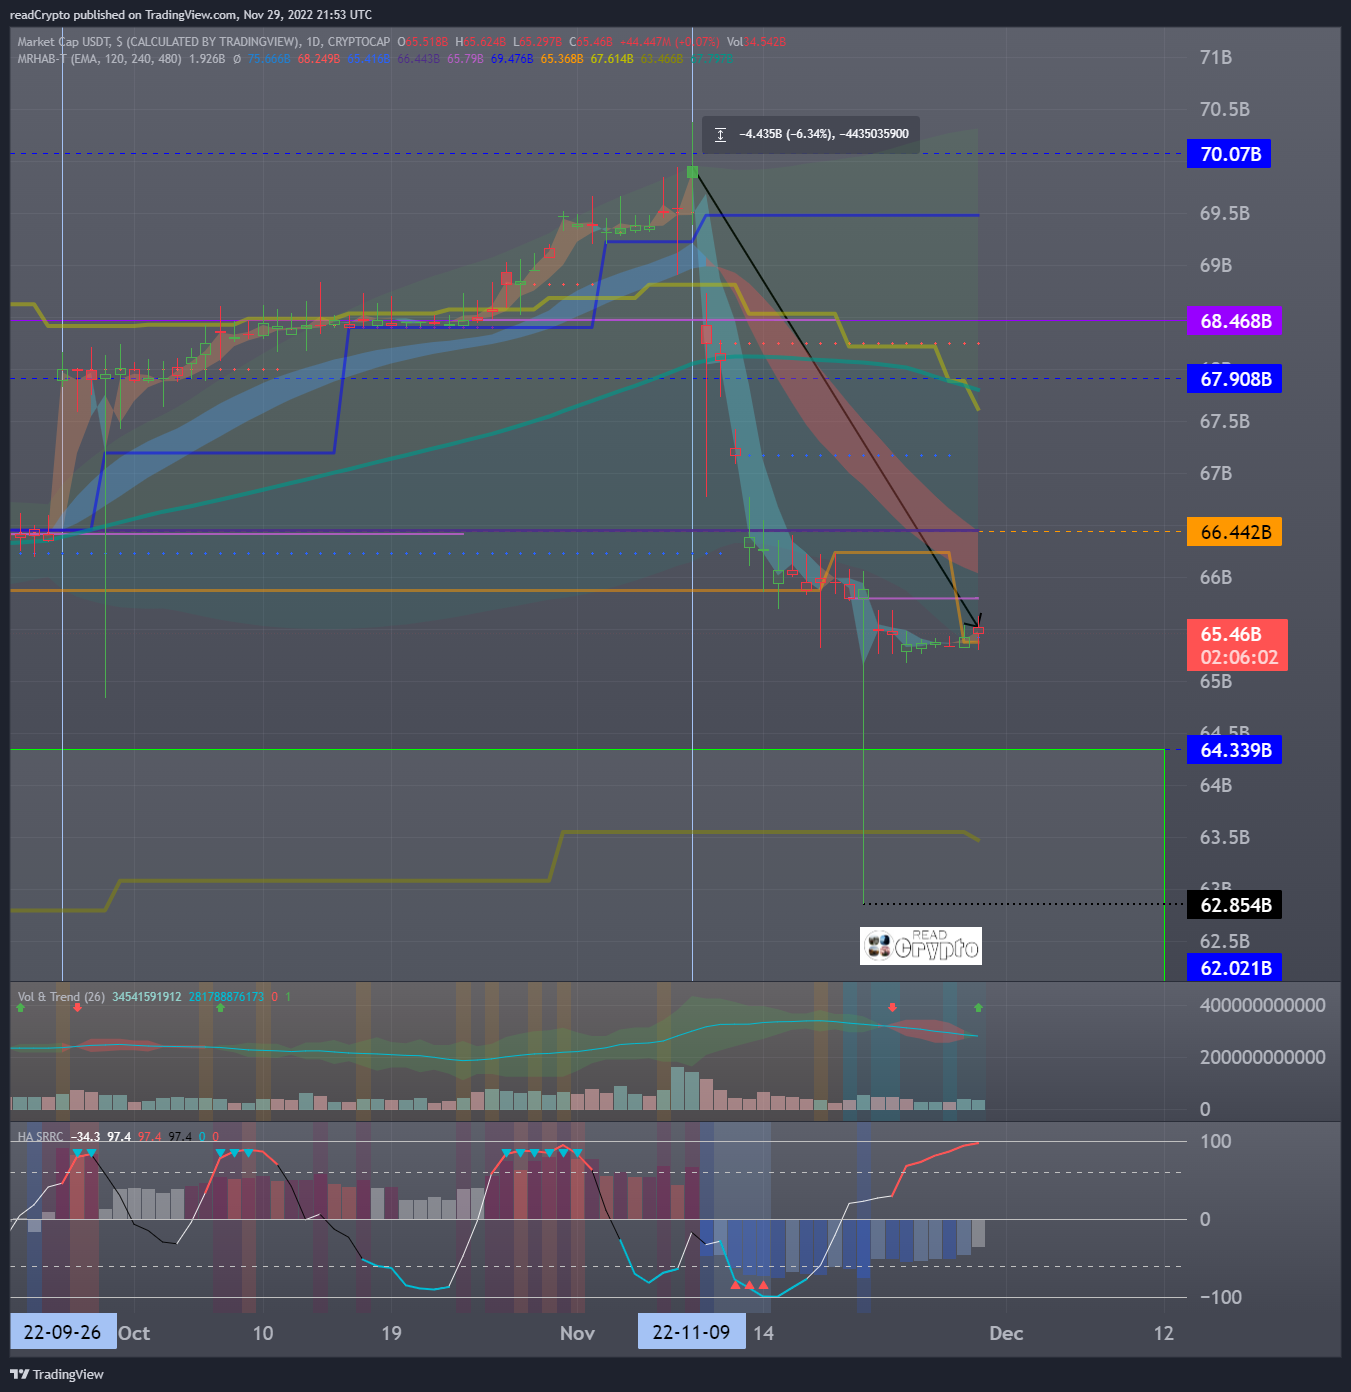Click the first red down arrow in Vol & Trend
1351x1392 pixels.
77,1008
